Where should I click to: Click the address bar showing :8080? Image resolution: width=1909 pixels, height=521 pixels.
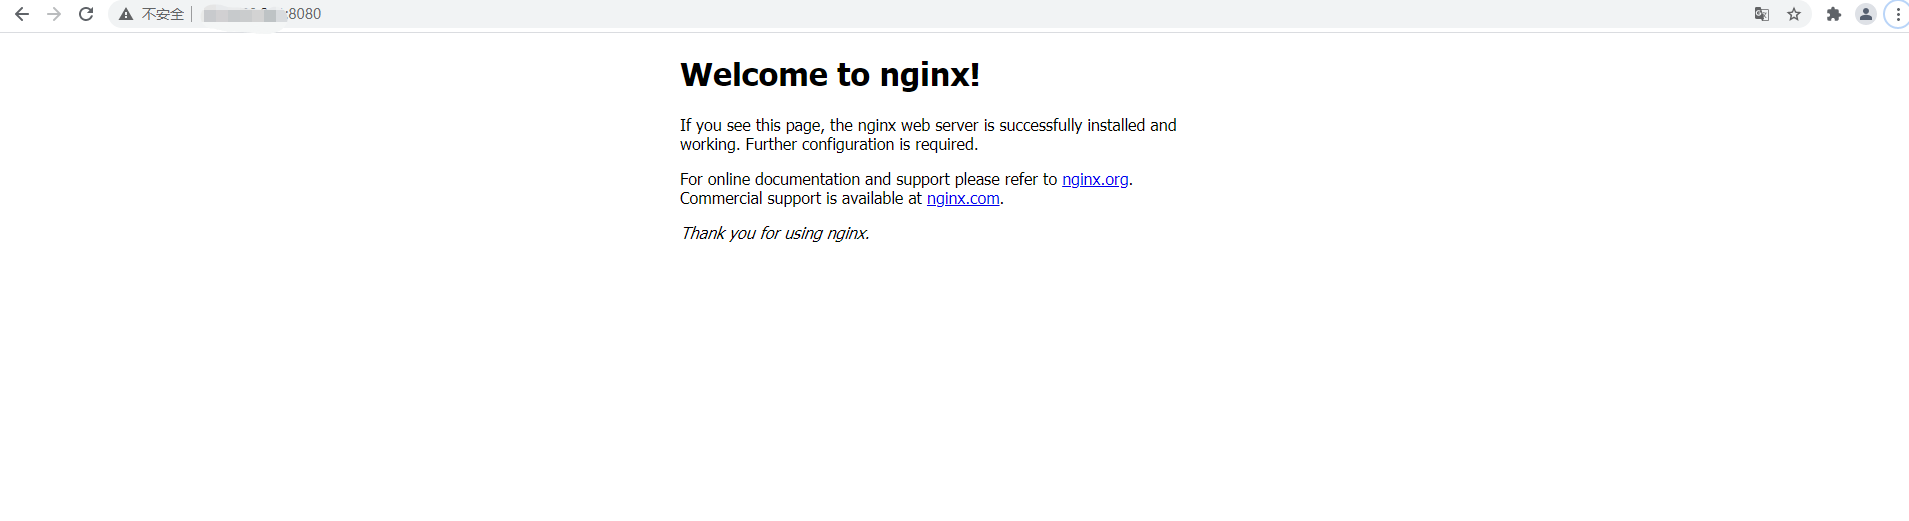(x=960, y=14)
